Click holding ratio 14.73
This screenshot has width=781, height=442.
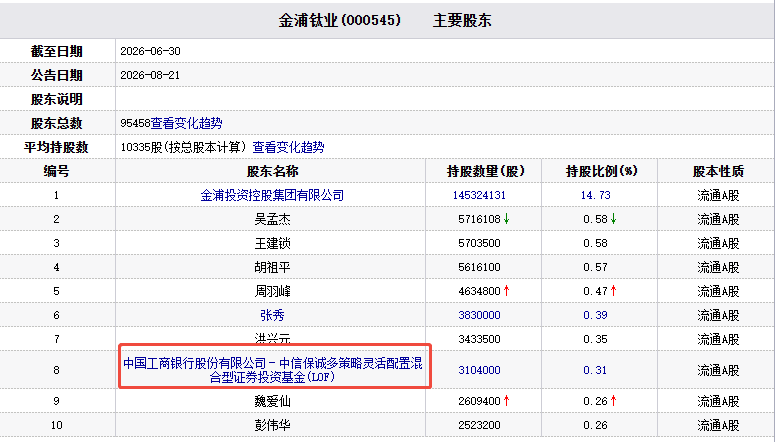click(x=595, y=195)
